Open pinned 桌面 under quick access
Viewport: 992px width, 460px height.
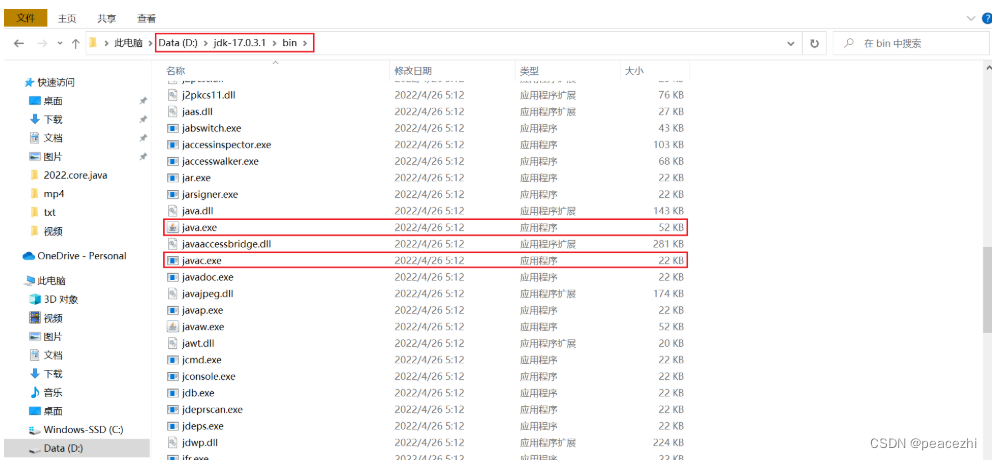pyautogui.click(x=53, y=101)
